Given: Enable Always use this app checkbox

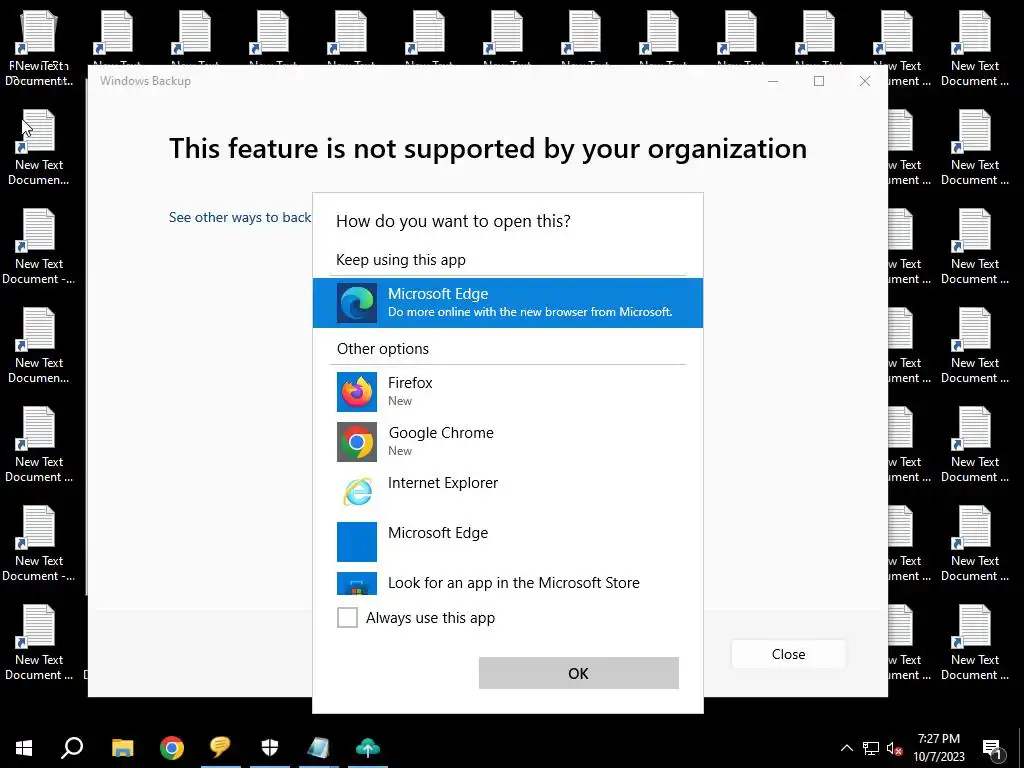Looking at the screenshot, I should click(347, 617).
